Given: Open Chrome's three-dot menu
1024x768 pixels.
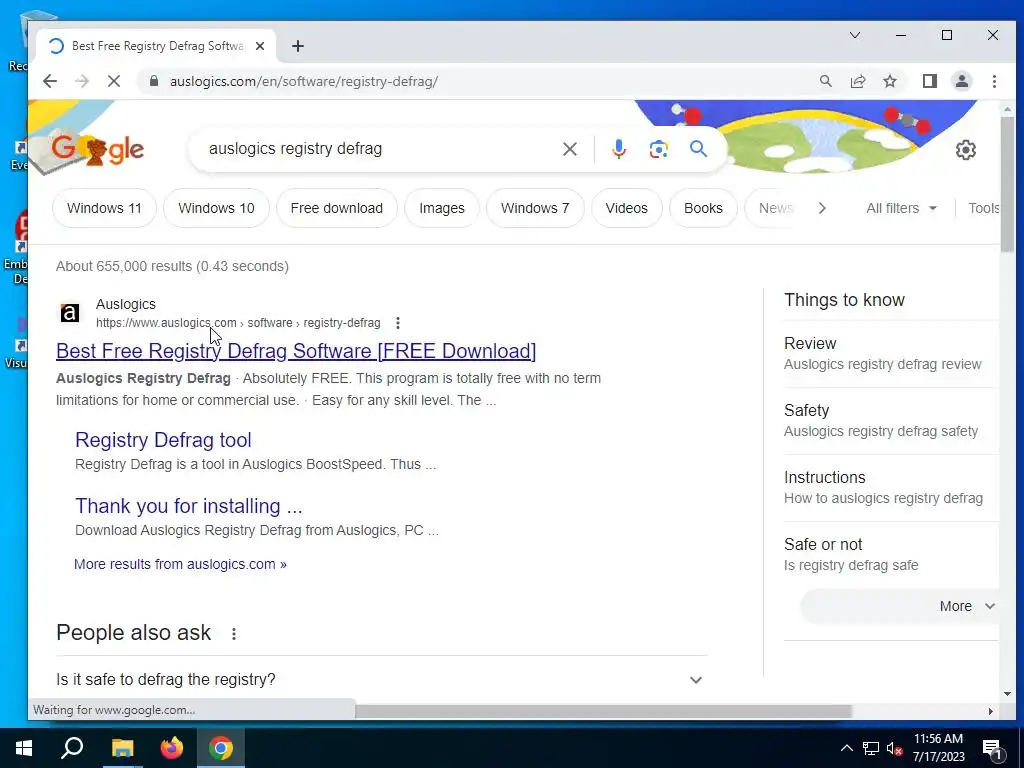Looking at the screenshot, I should pos(994,81).
